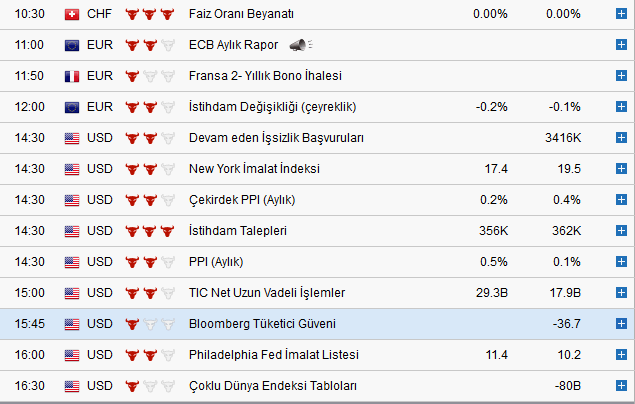Click the US flag on New York İmalat row

(x=72, y=169)
